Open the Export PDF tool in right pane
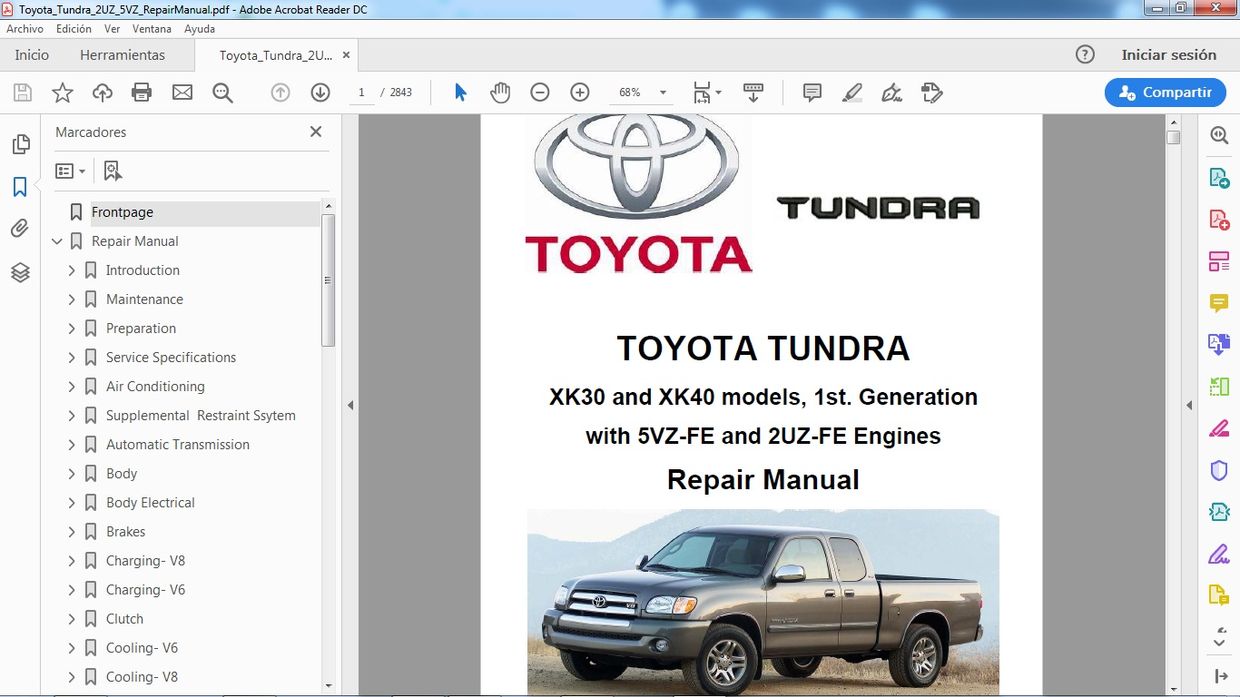1240x697 pixels. click(x=1219, y=178)
